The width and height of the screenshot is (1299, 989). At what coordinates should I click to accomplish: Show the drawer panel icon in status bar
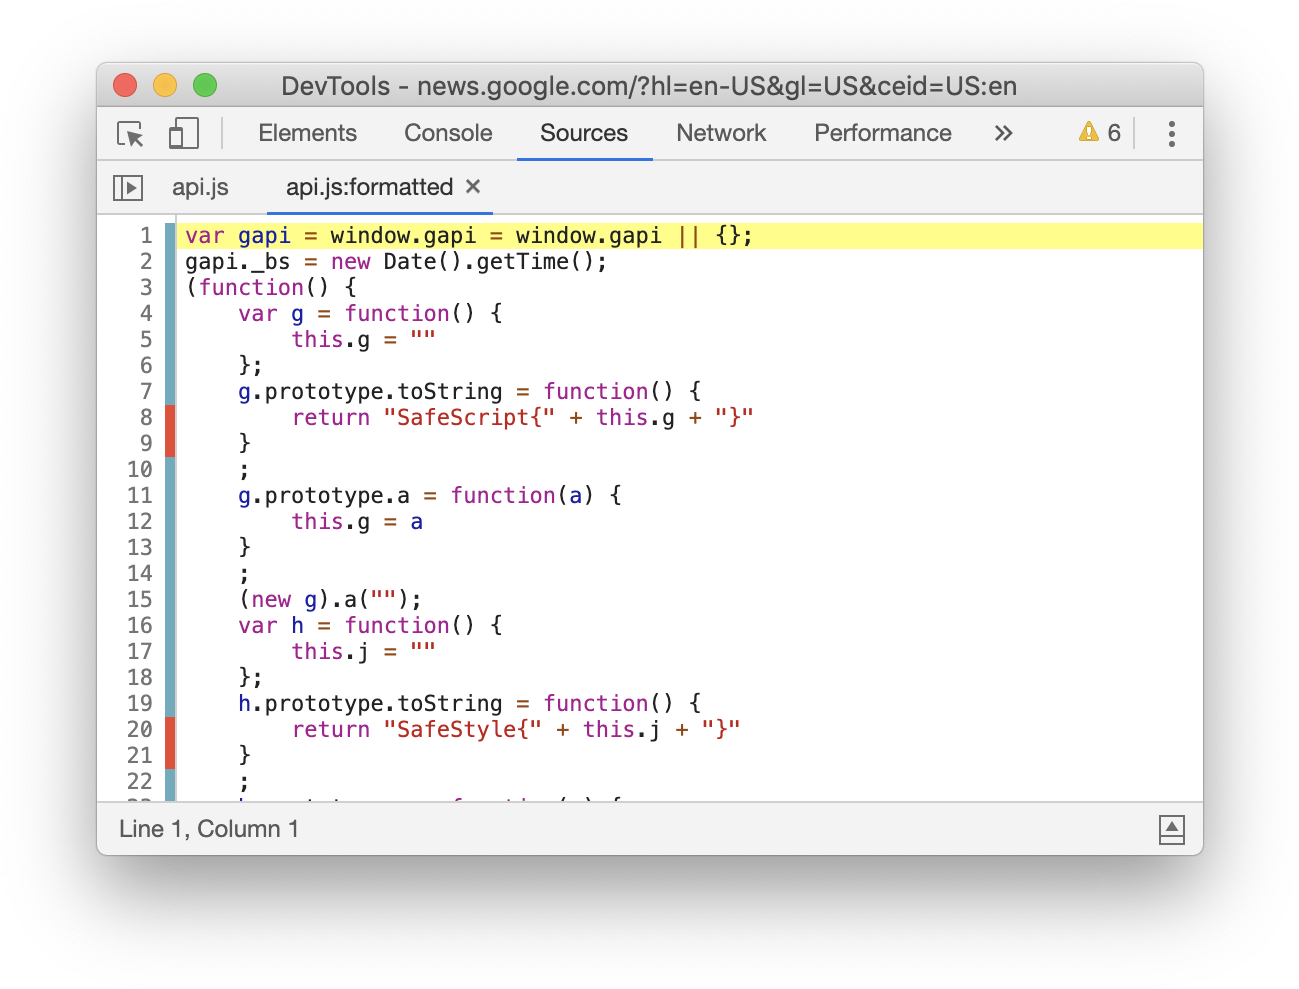tap(1171, 829)
